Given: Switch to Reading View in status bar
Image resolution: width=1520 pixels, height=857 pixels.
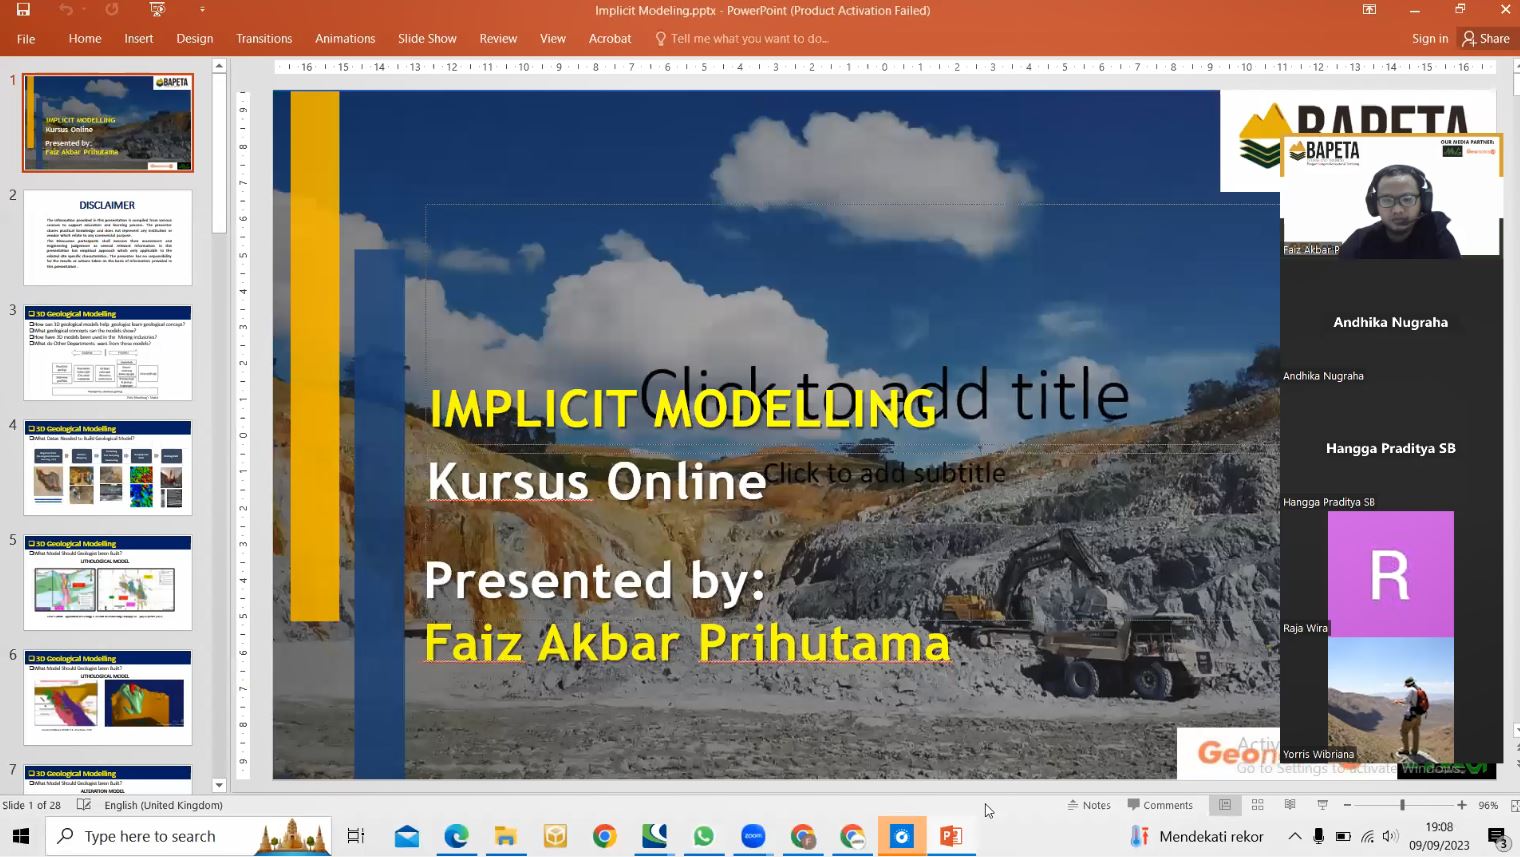Looking at the screenshot, I should (x=1290, y=805).
